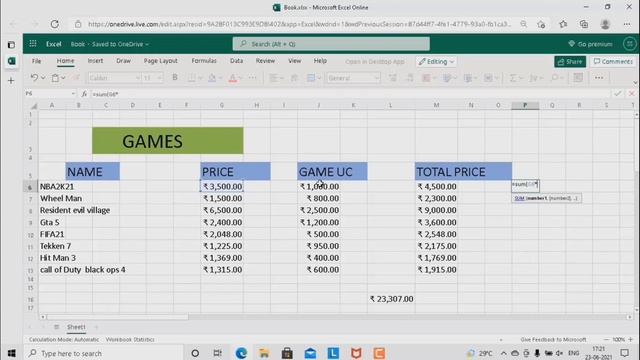Open the font size dropdown

click(152, 78)
